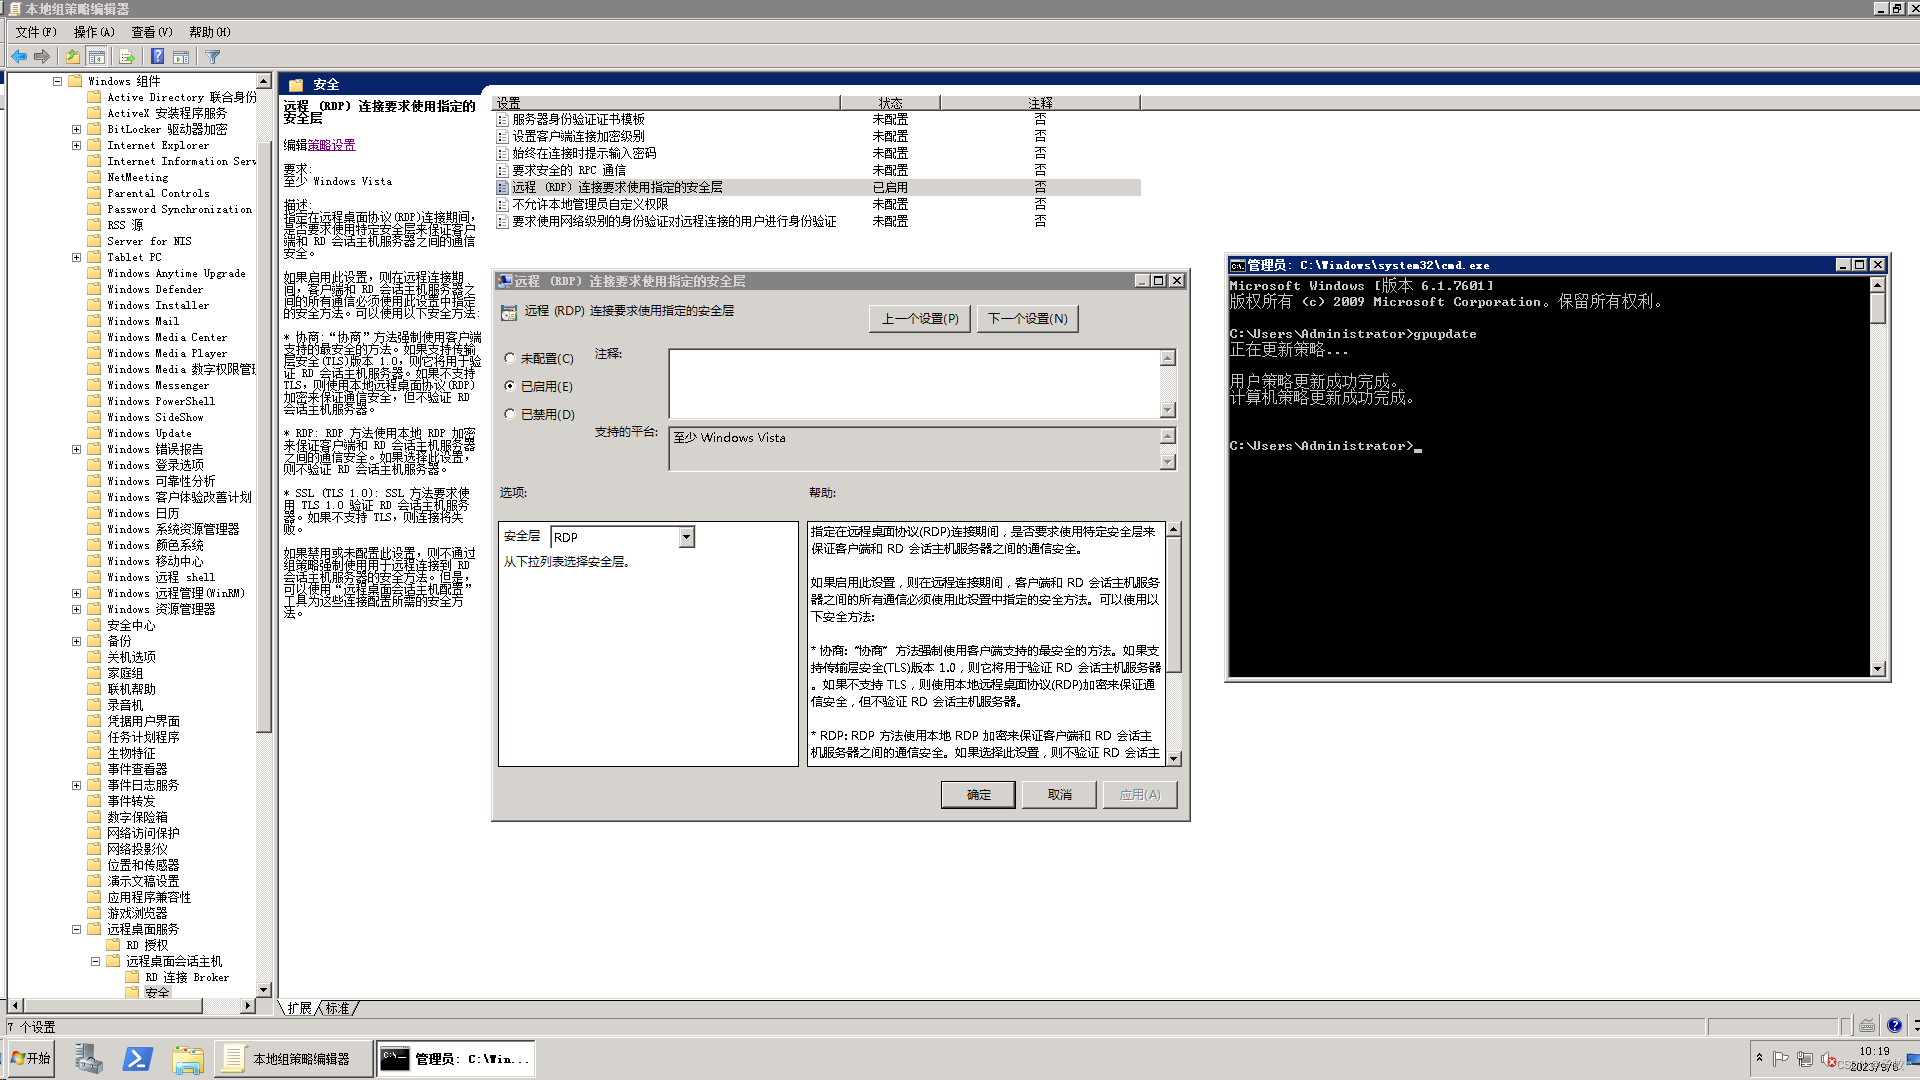Select RD 授权 in the tree
1920x1080 pixels.
[x=147, y=945]
